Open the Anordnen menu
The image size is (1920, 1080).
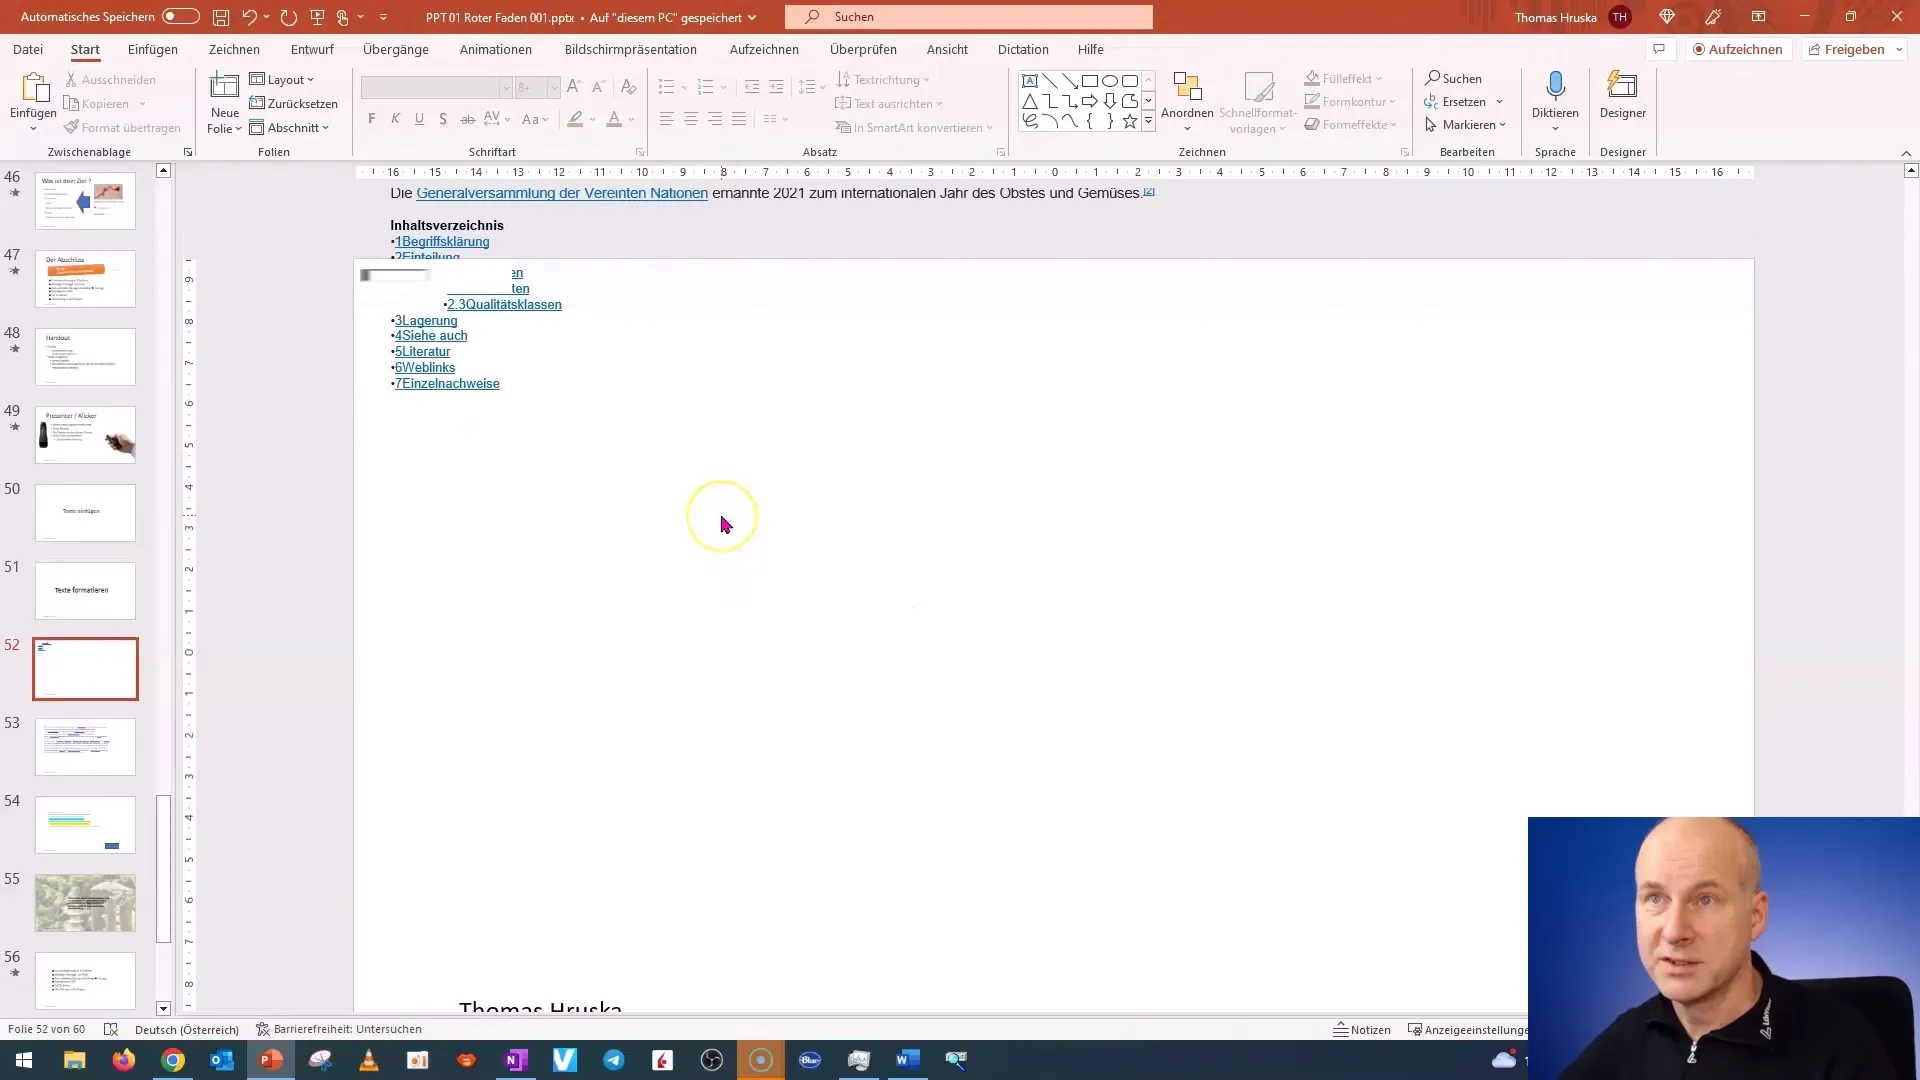pyautogui.click(x=1187, y=100)
